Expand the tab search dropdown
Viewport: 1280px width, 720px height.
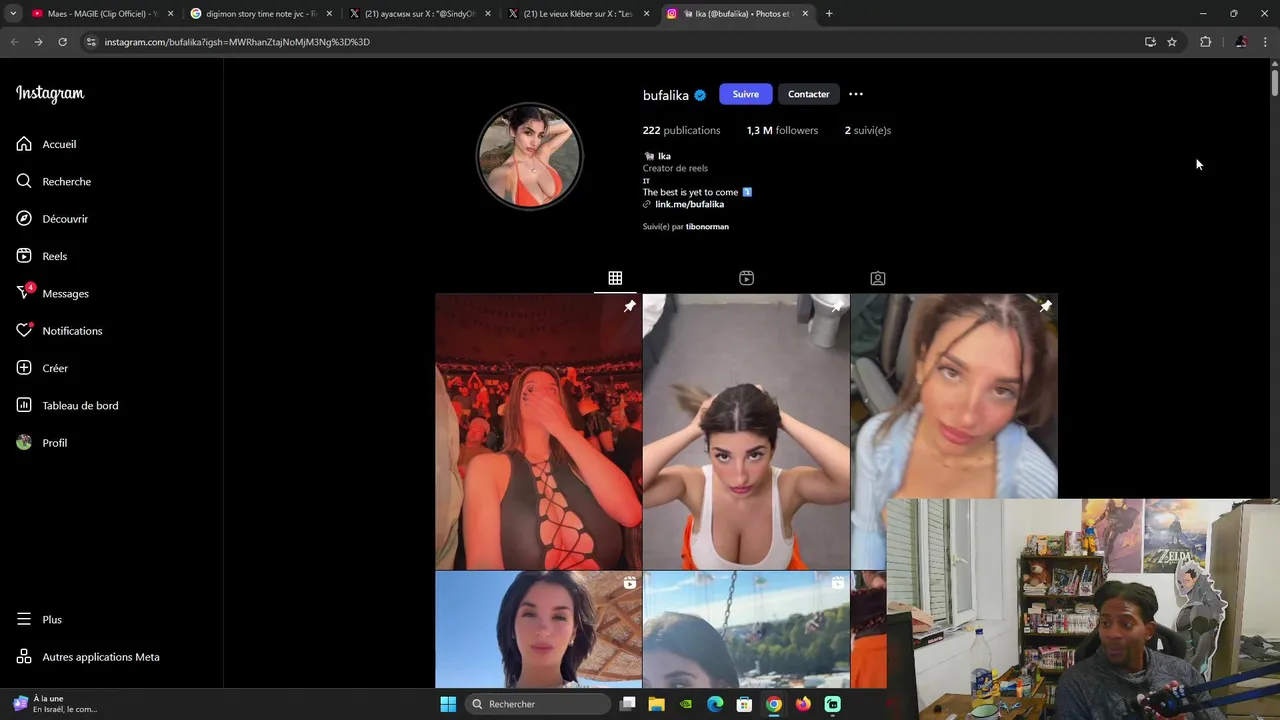[12, 14]
